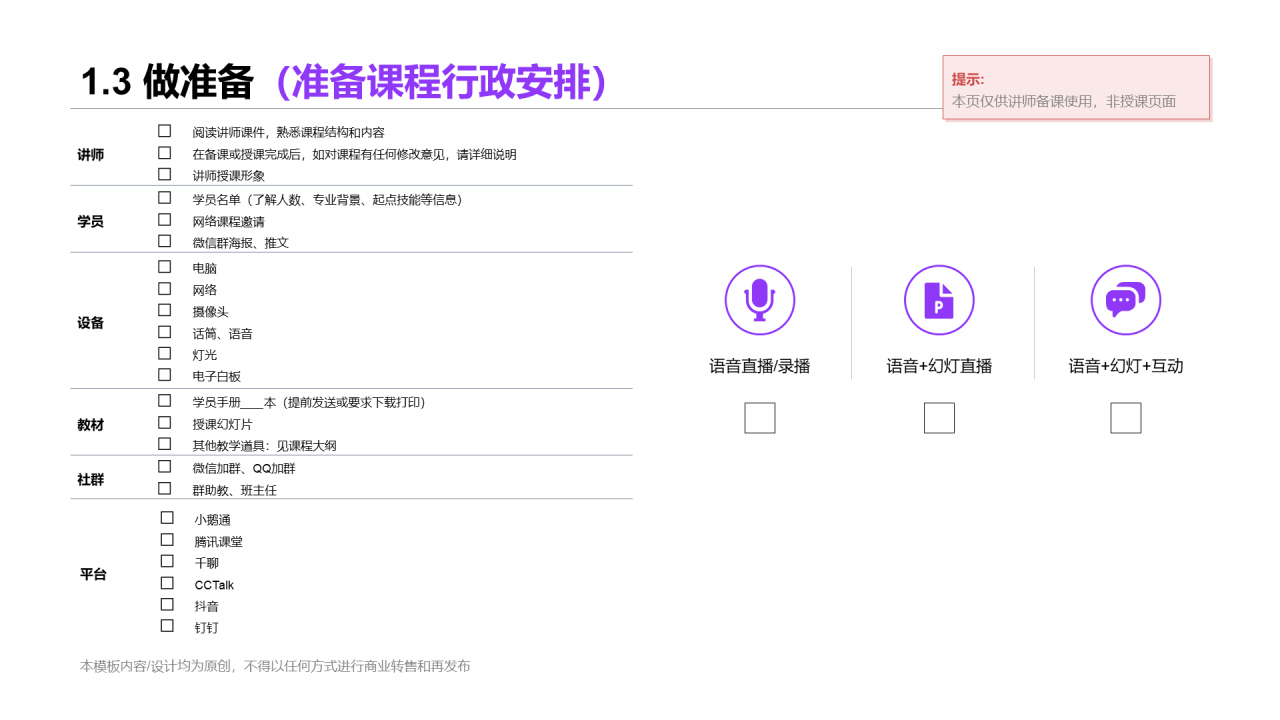Click the chat bubbles interaction icon
Viewport: 1280px width, 720px height.
point(1126,300)
